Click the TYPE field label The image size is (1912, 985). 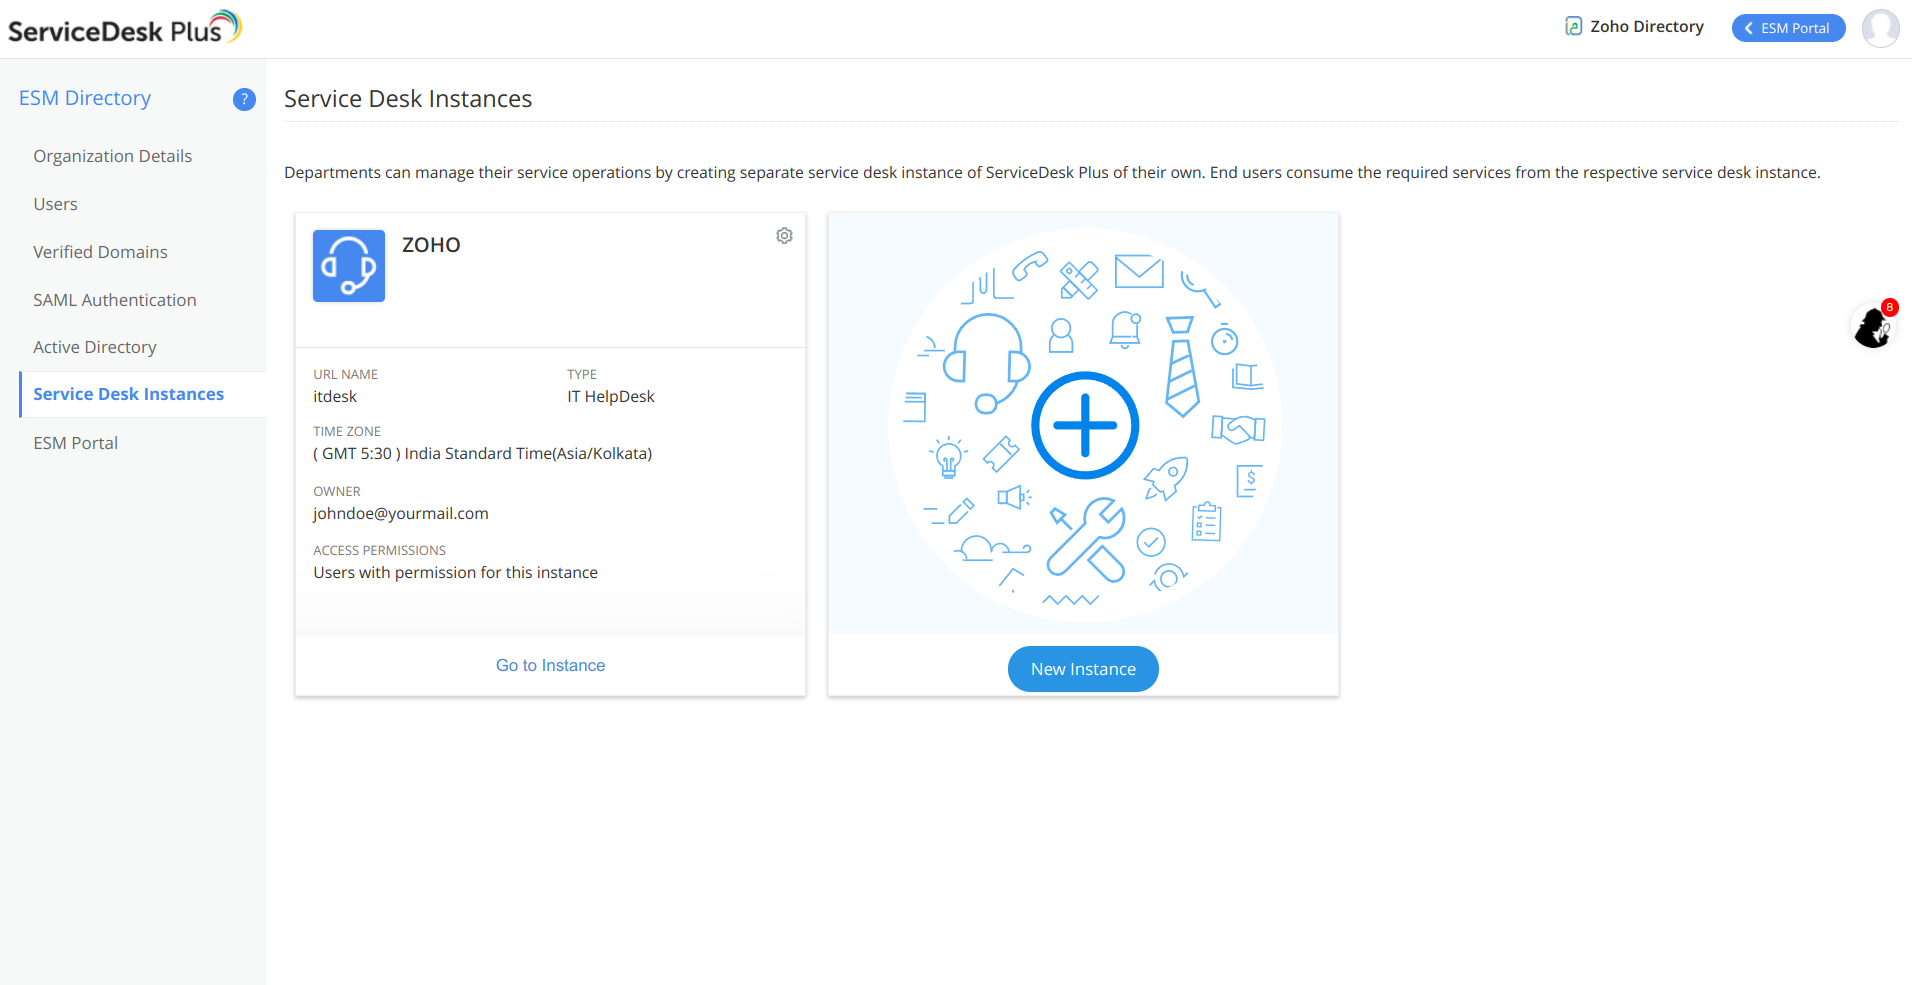coord(582,374)
